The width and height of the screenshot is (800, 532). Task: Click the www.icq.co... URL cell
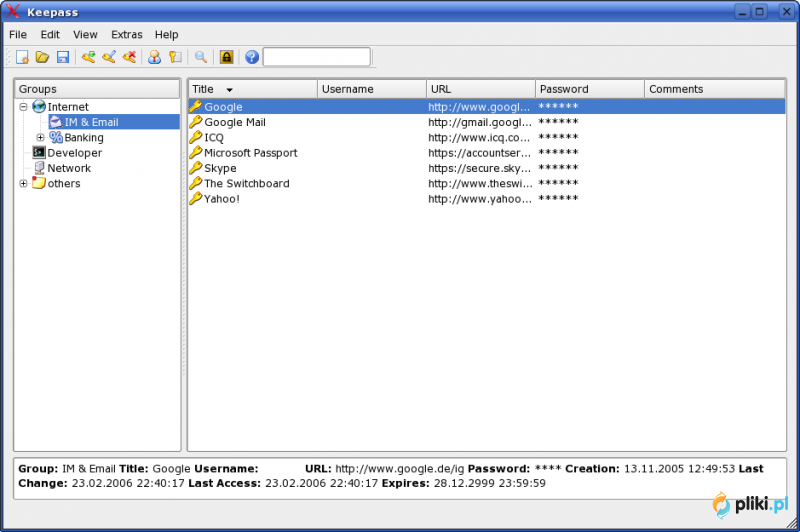(x=479, y=138)
